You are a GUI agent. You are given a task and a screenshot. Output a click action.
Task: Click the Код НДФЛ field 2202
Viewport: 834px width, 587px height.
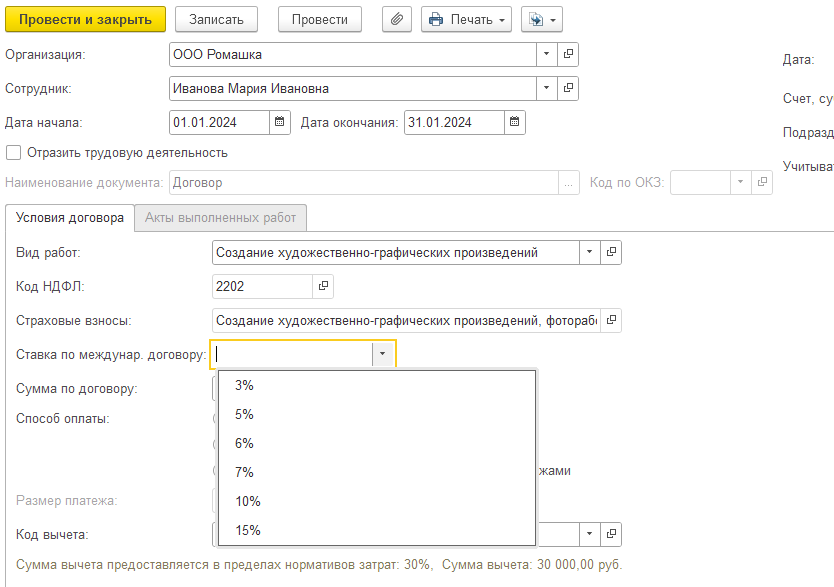(x=262, y=286)
